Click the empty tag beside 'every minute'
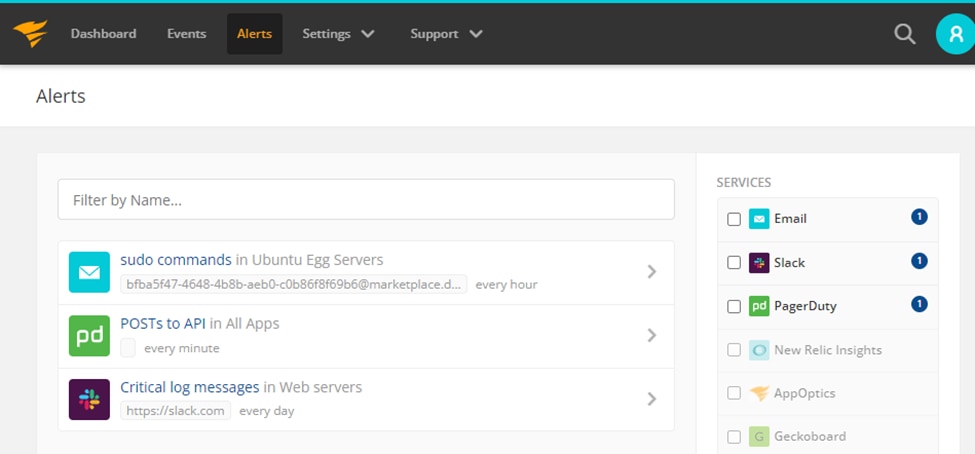The image size is (975, 454). (x=128, y=348)
